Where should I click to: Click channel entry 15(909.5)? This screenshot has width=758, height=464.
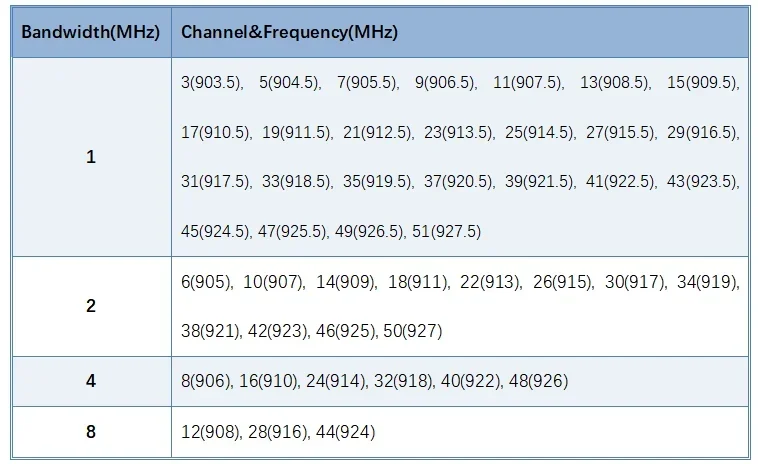[x=702, y=83]
